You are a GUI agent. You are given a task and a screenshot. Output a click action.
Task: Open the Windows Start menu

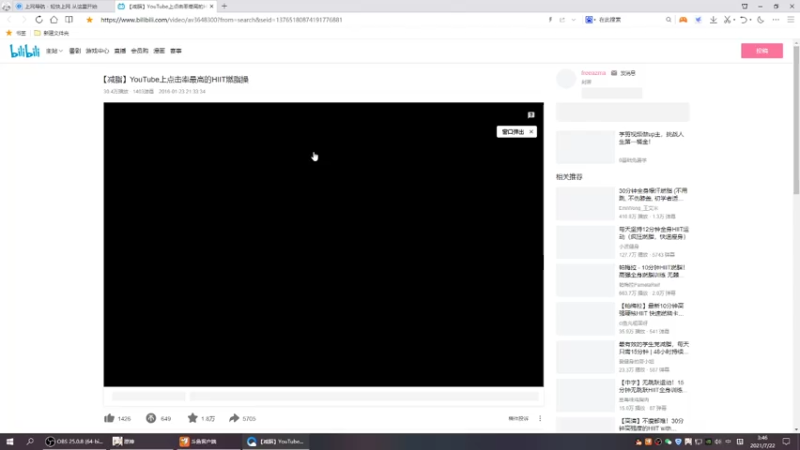tap(10, 441)
